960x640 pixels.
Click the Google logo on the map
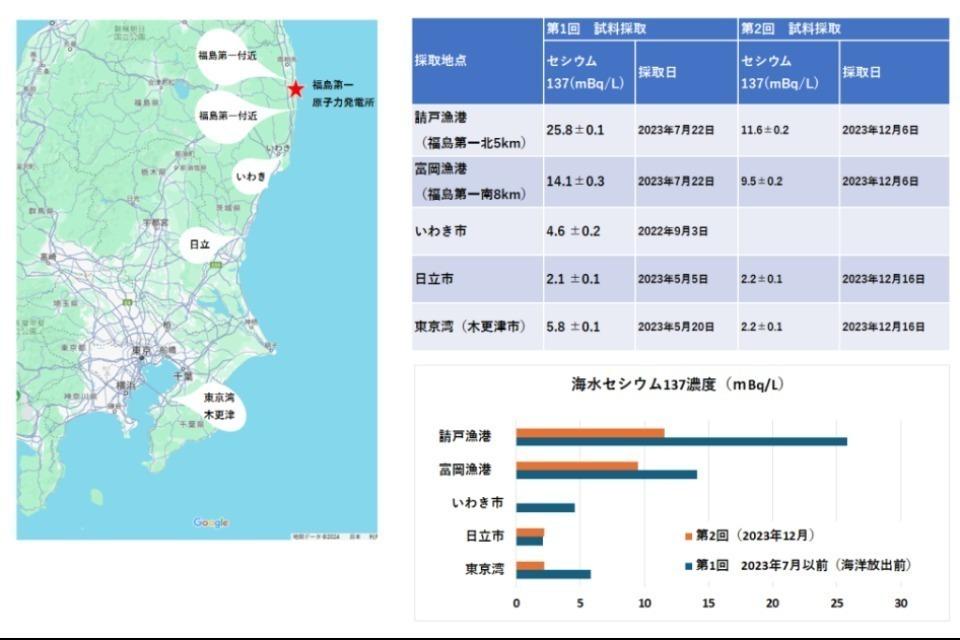click(x=211, y=523)
